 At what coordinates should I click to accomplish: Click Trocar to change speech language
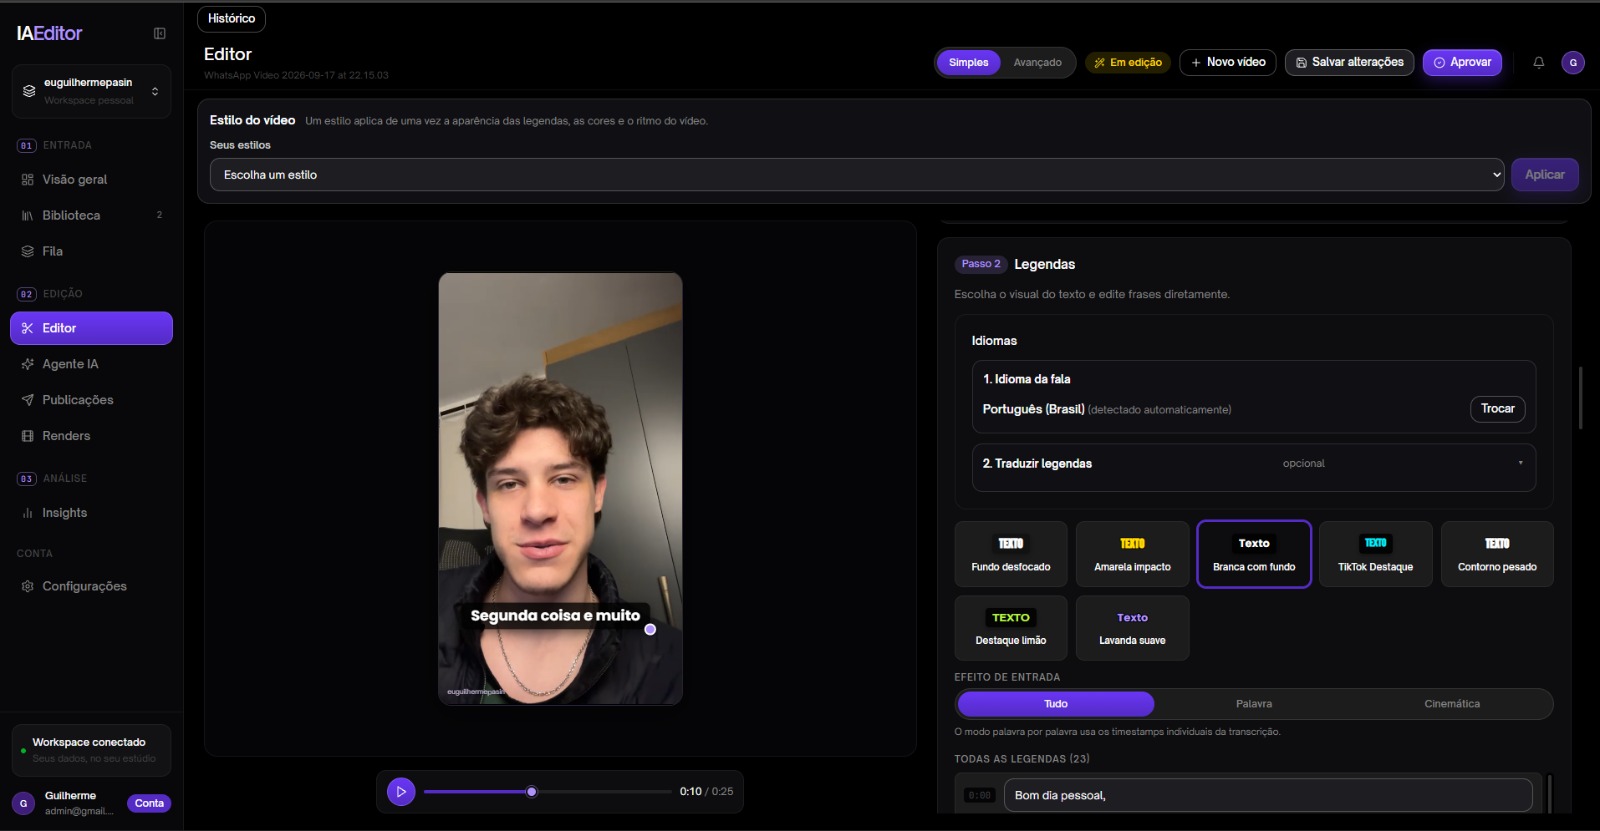(x=1497, y=409)
